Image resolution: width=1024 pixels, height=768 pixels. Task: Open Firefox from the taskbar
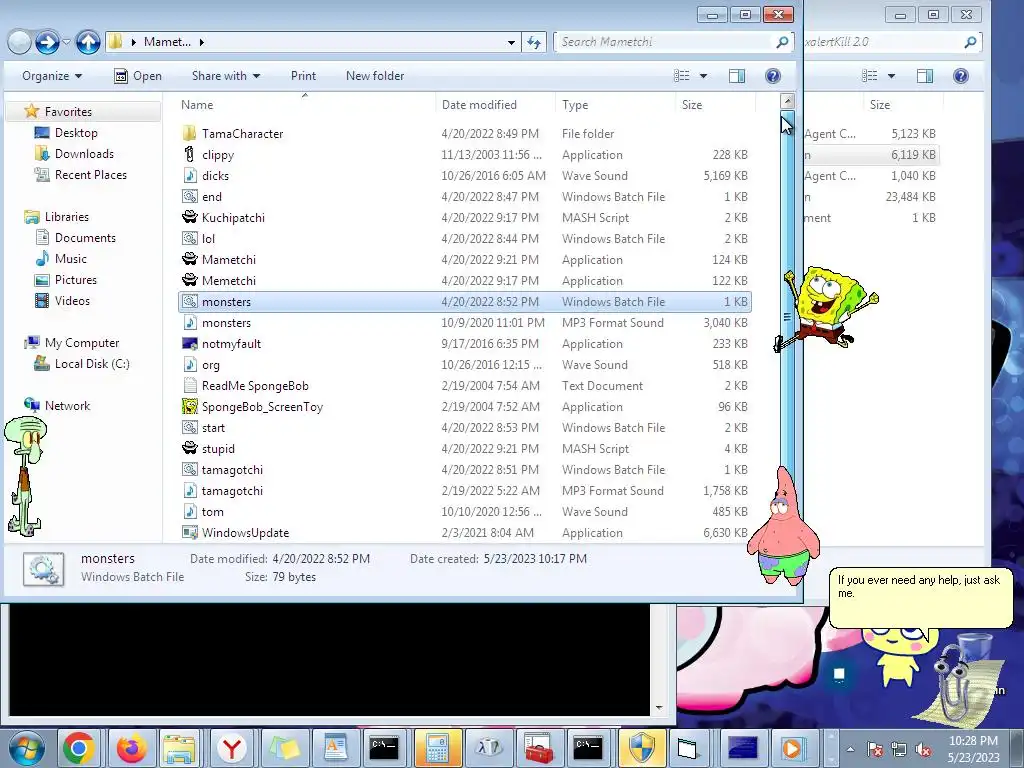pos(131,748)
